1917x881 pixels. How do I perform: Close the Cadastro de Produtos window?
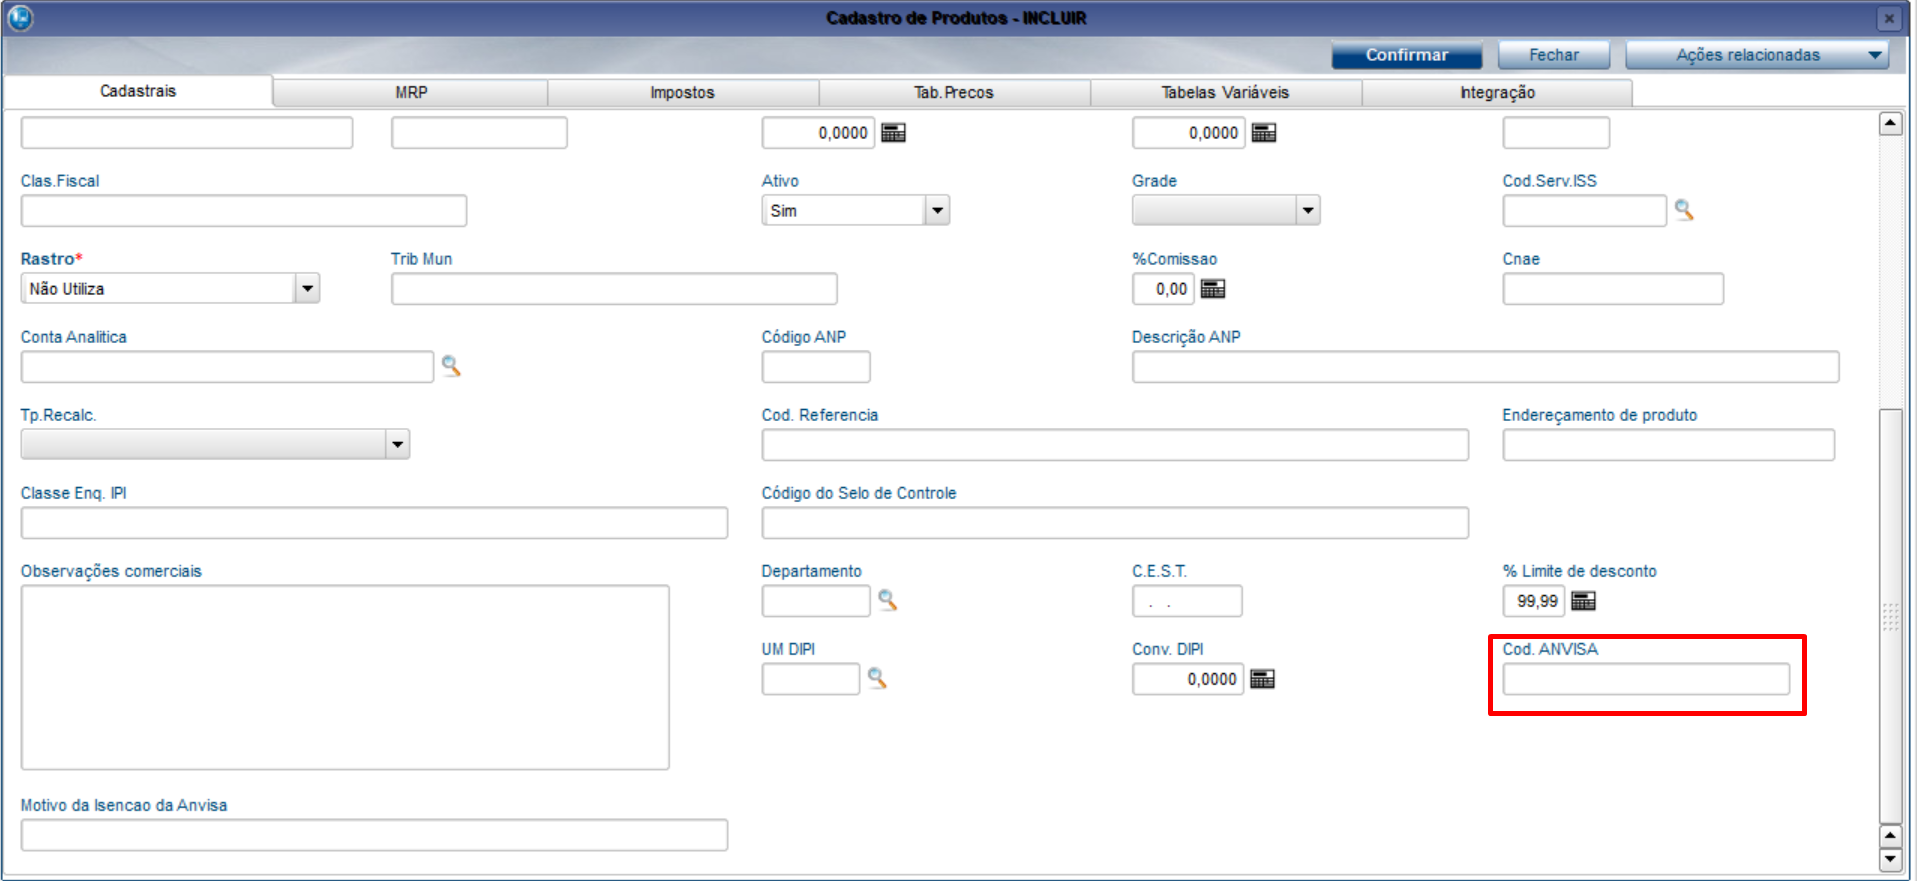1888,18
